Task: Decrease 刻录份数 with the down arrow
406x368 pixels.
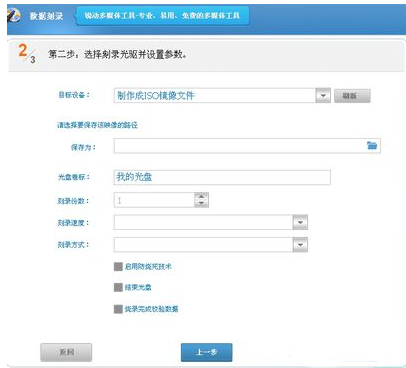Action: pos(201,203)
